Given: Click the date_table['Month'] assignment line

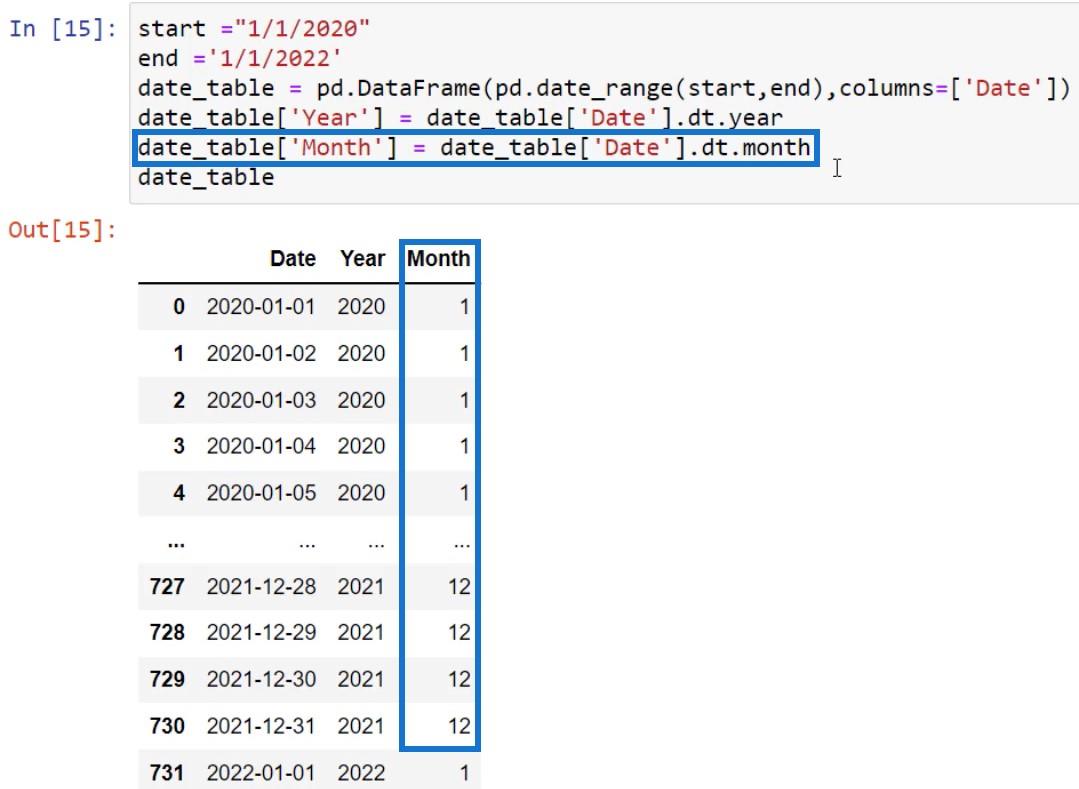Looking at the screenshot, I should (474, 147).
